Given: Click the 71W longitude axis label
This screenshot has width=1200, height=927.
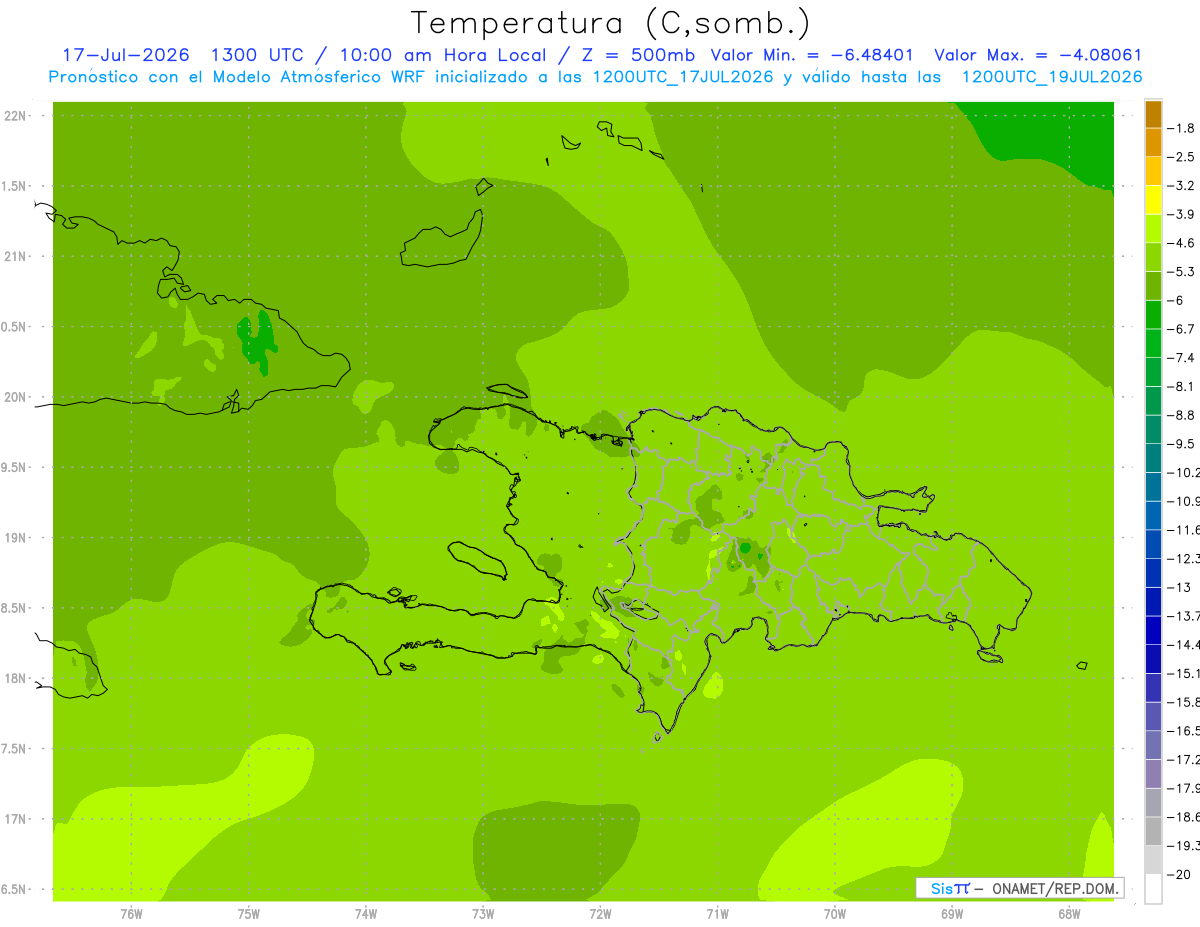Looking at the screenshot, I should 717,914.
